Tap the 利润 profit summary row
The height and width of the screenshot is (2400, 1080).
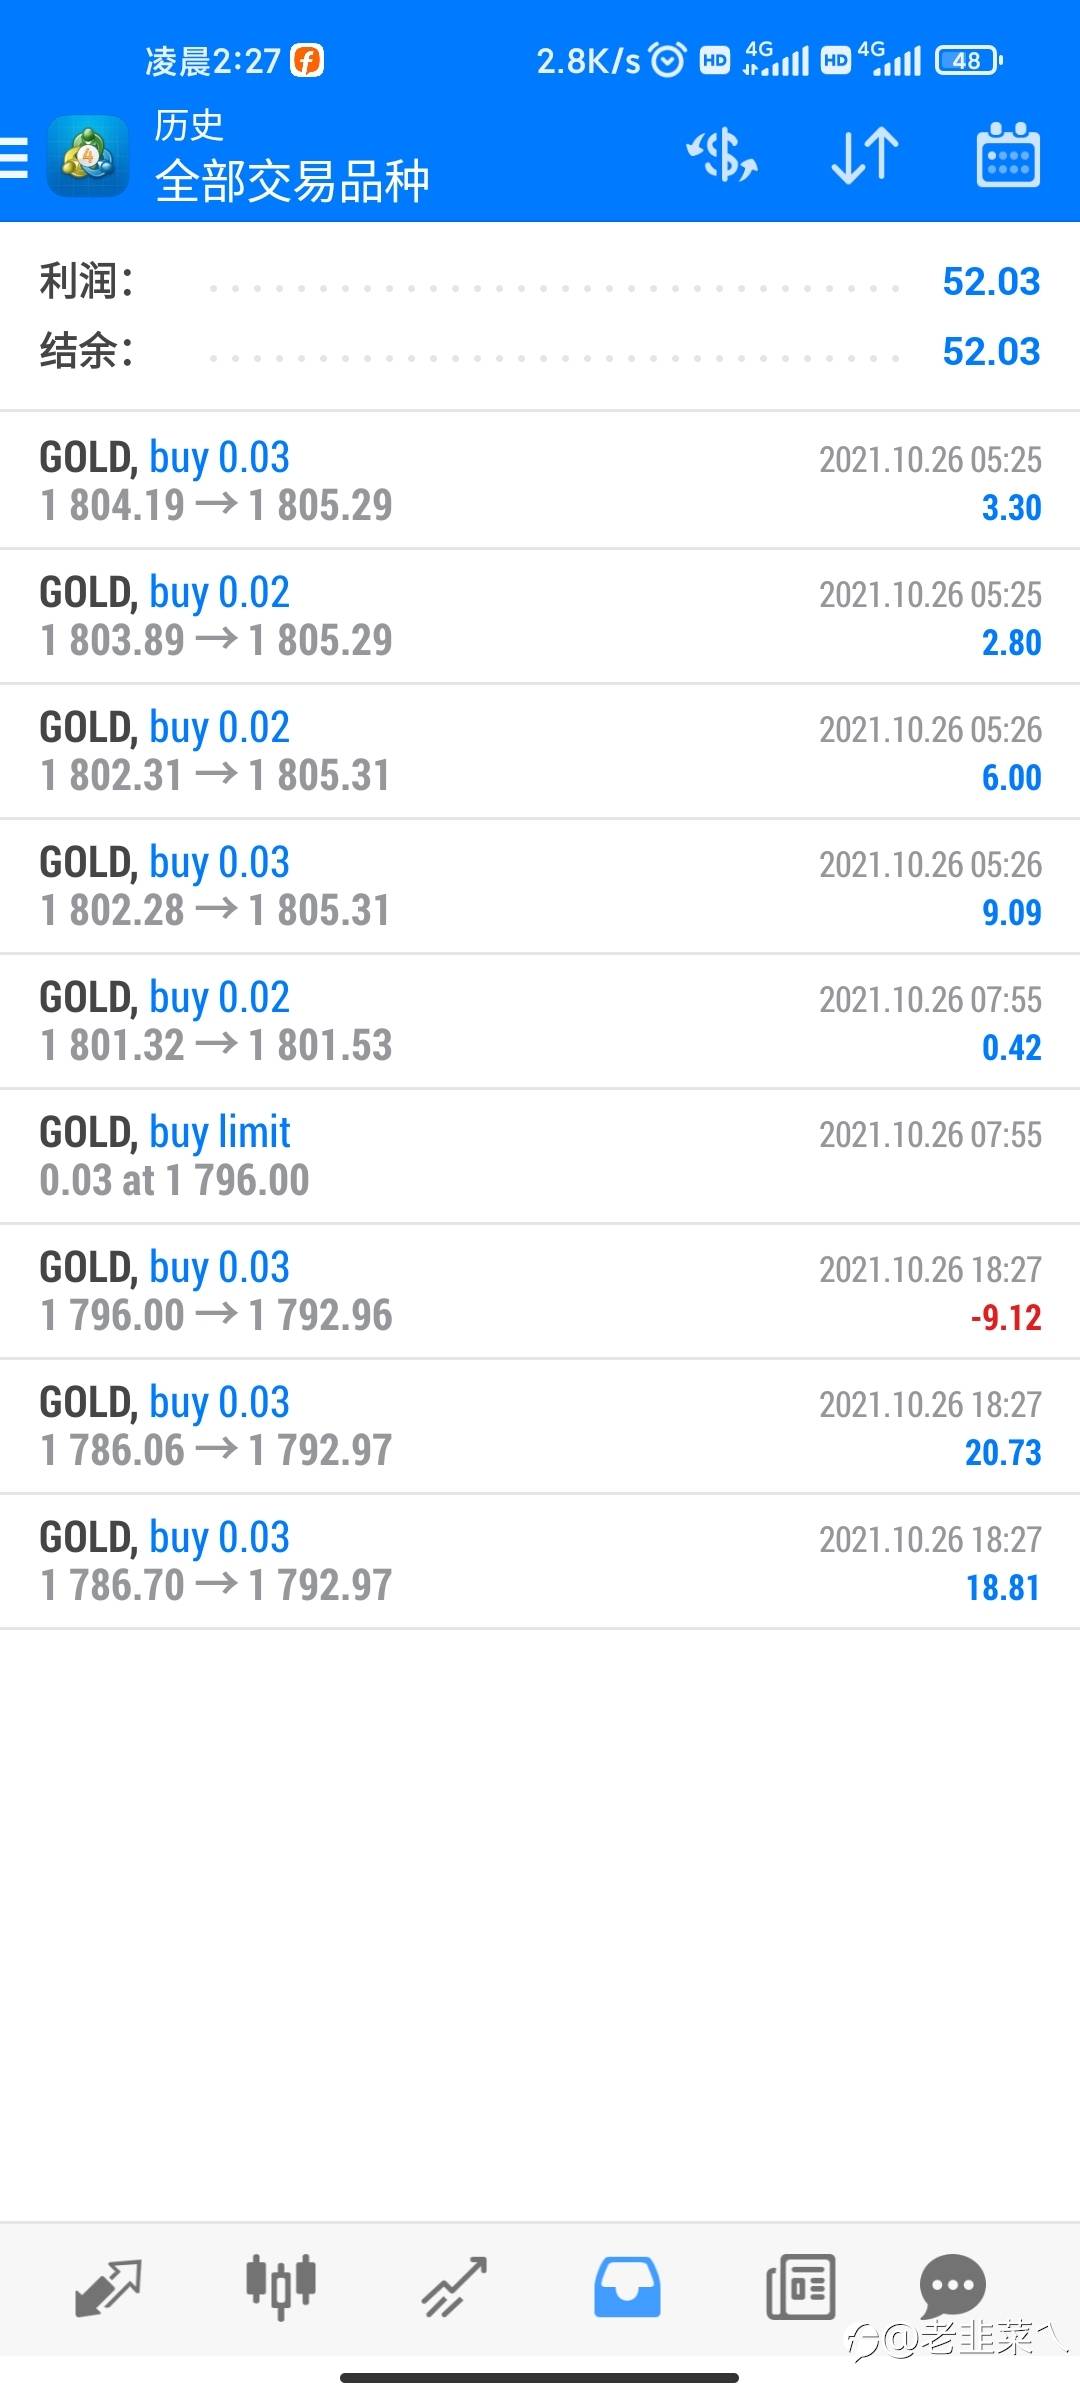(x=540, y=282)
